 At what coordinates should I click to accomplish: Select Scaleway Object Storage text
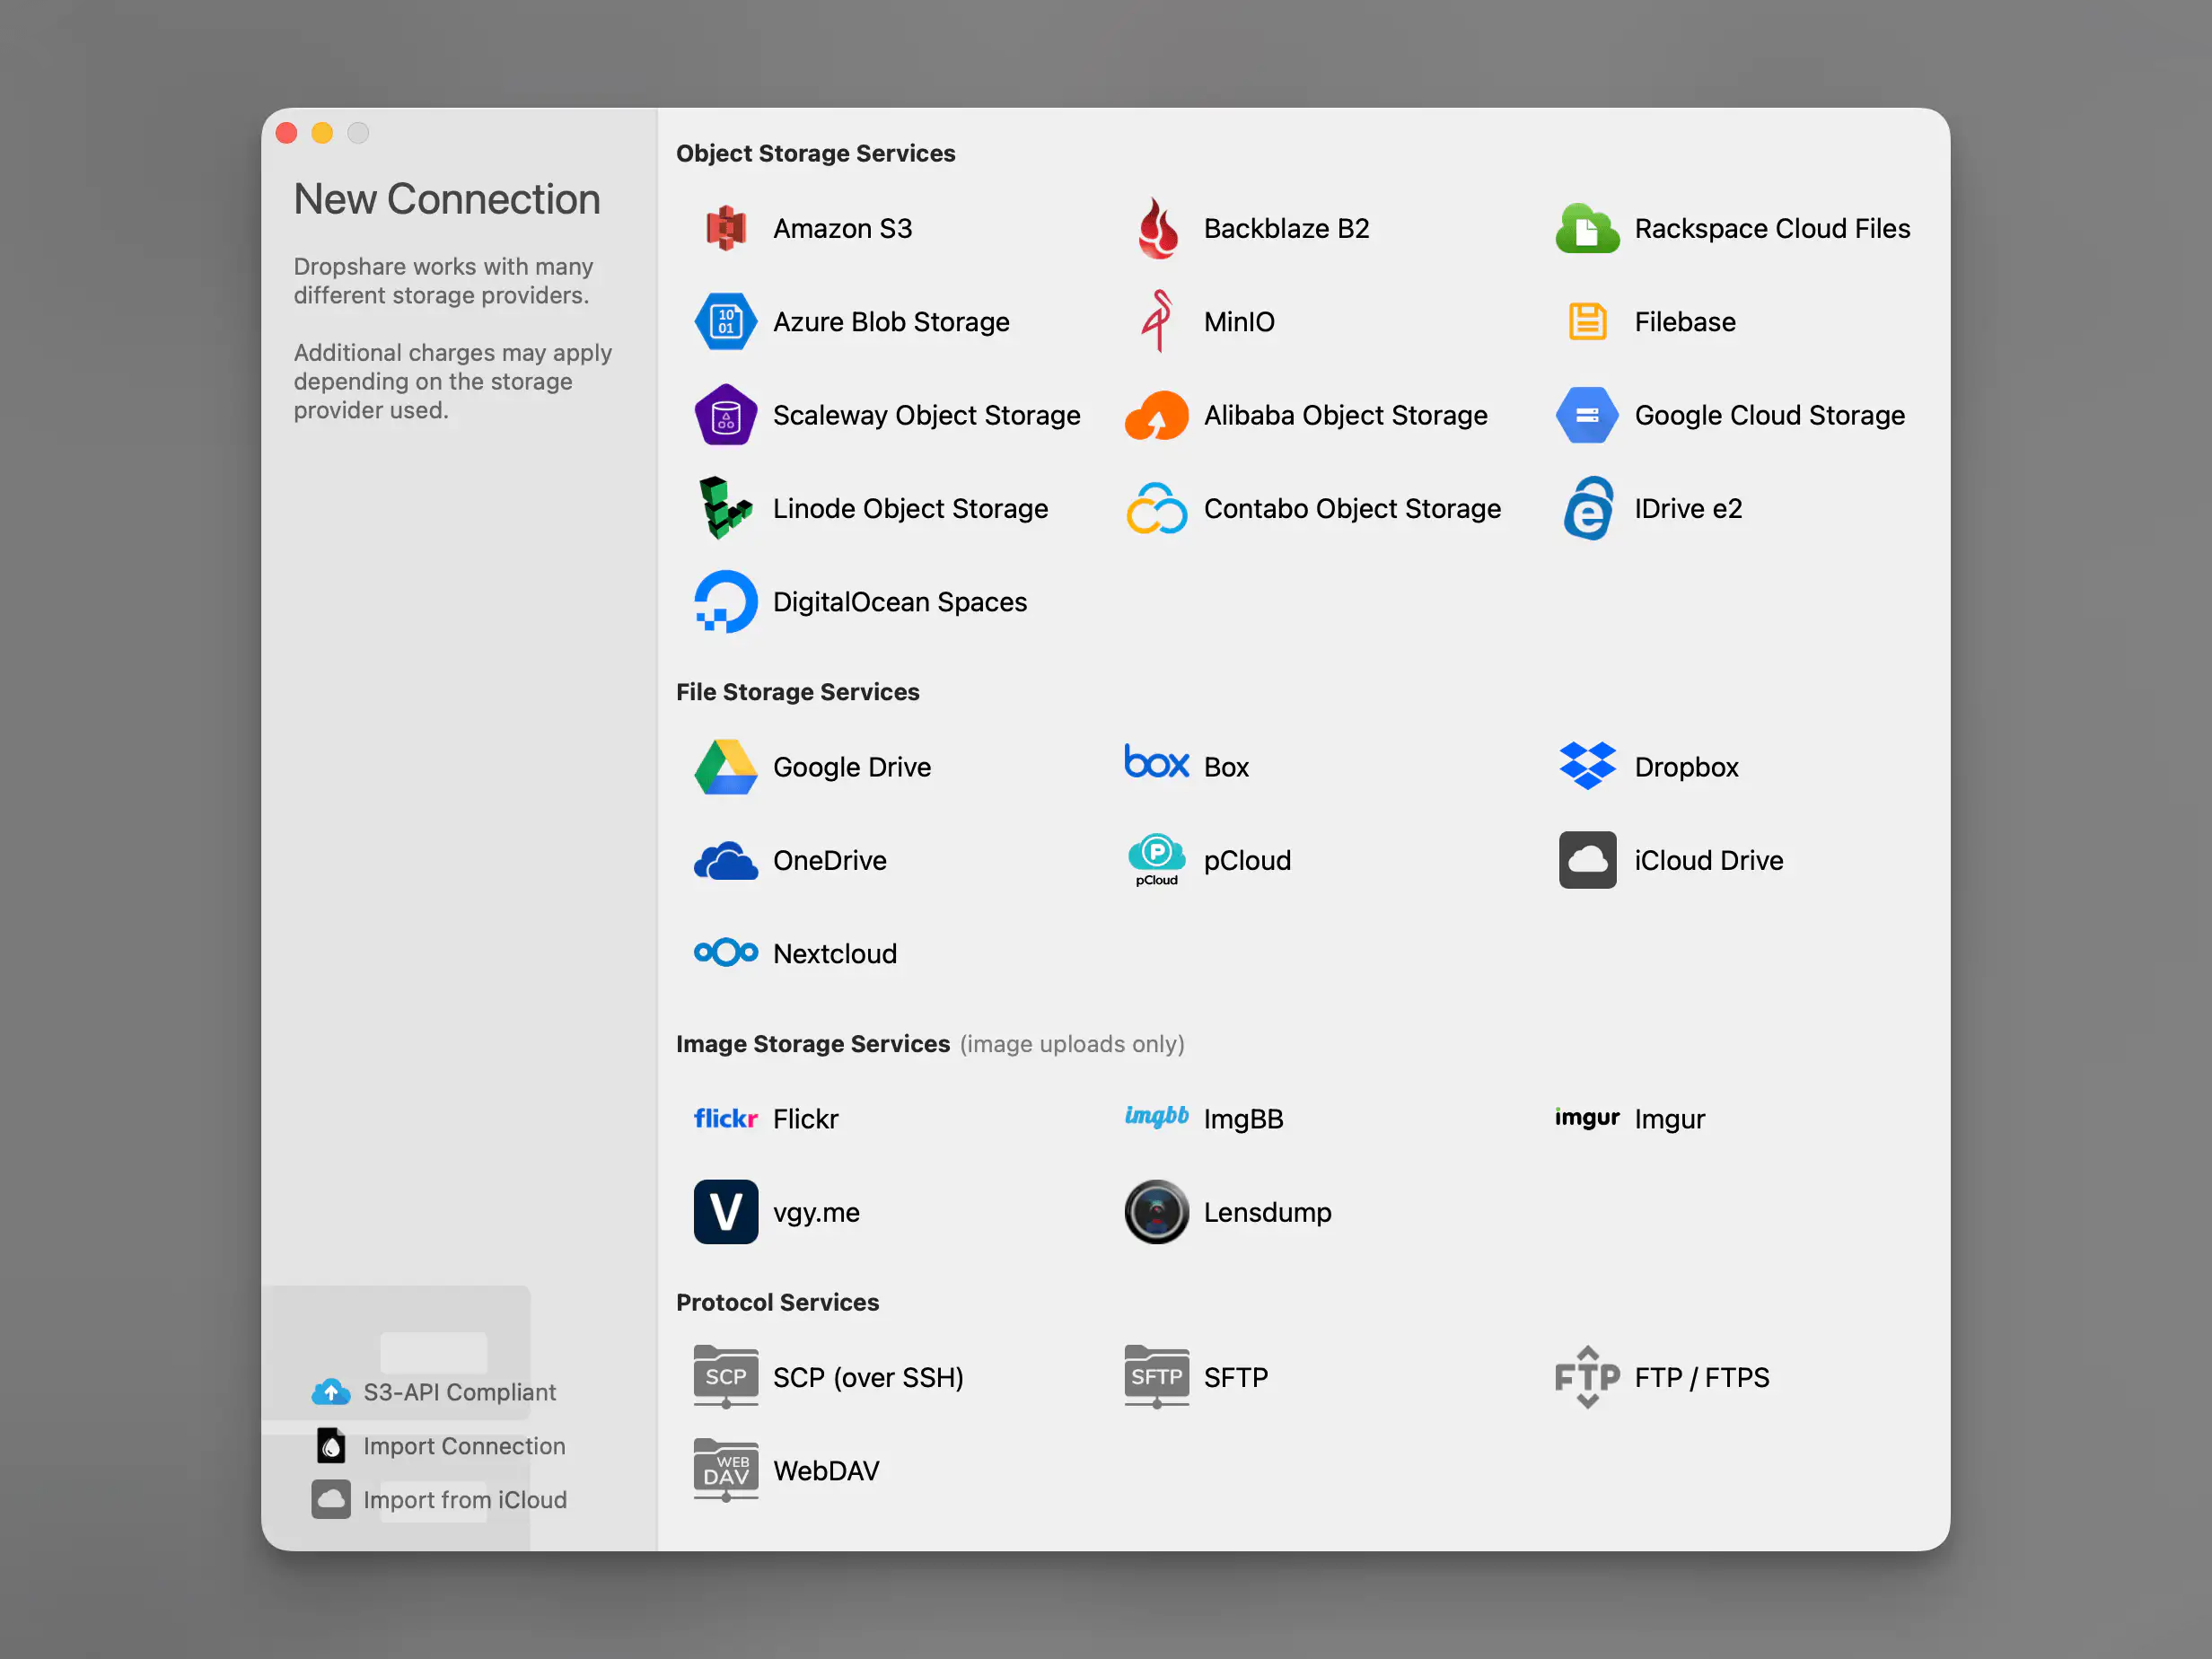coord(926,415)
